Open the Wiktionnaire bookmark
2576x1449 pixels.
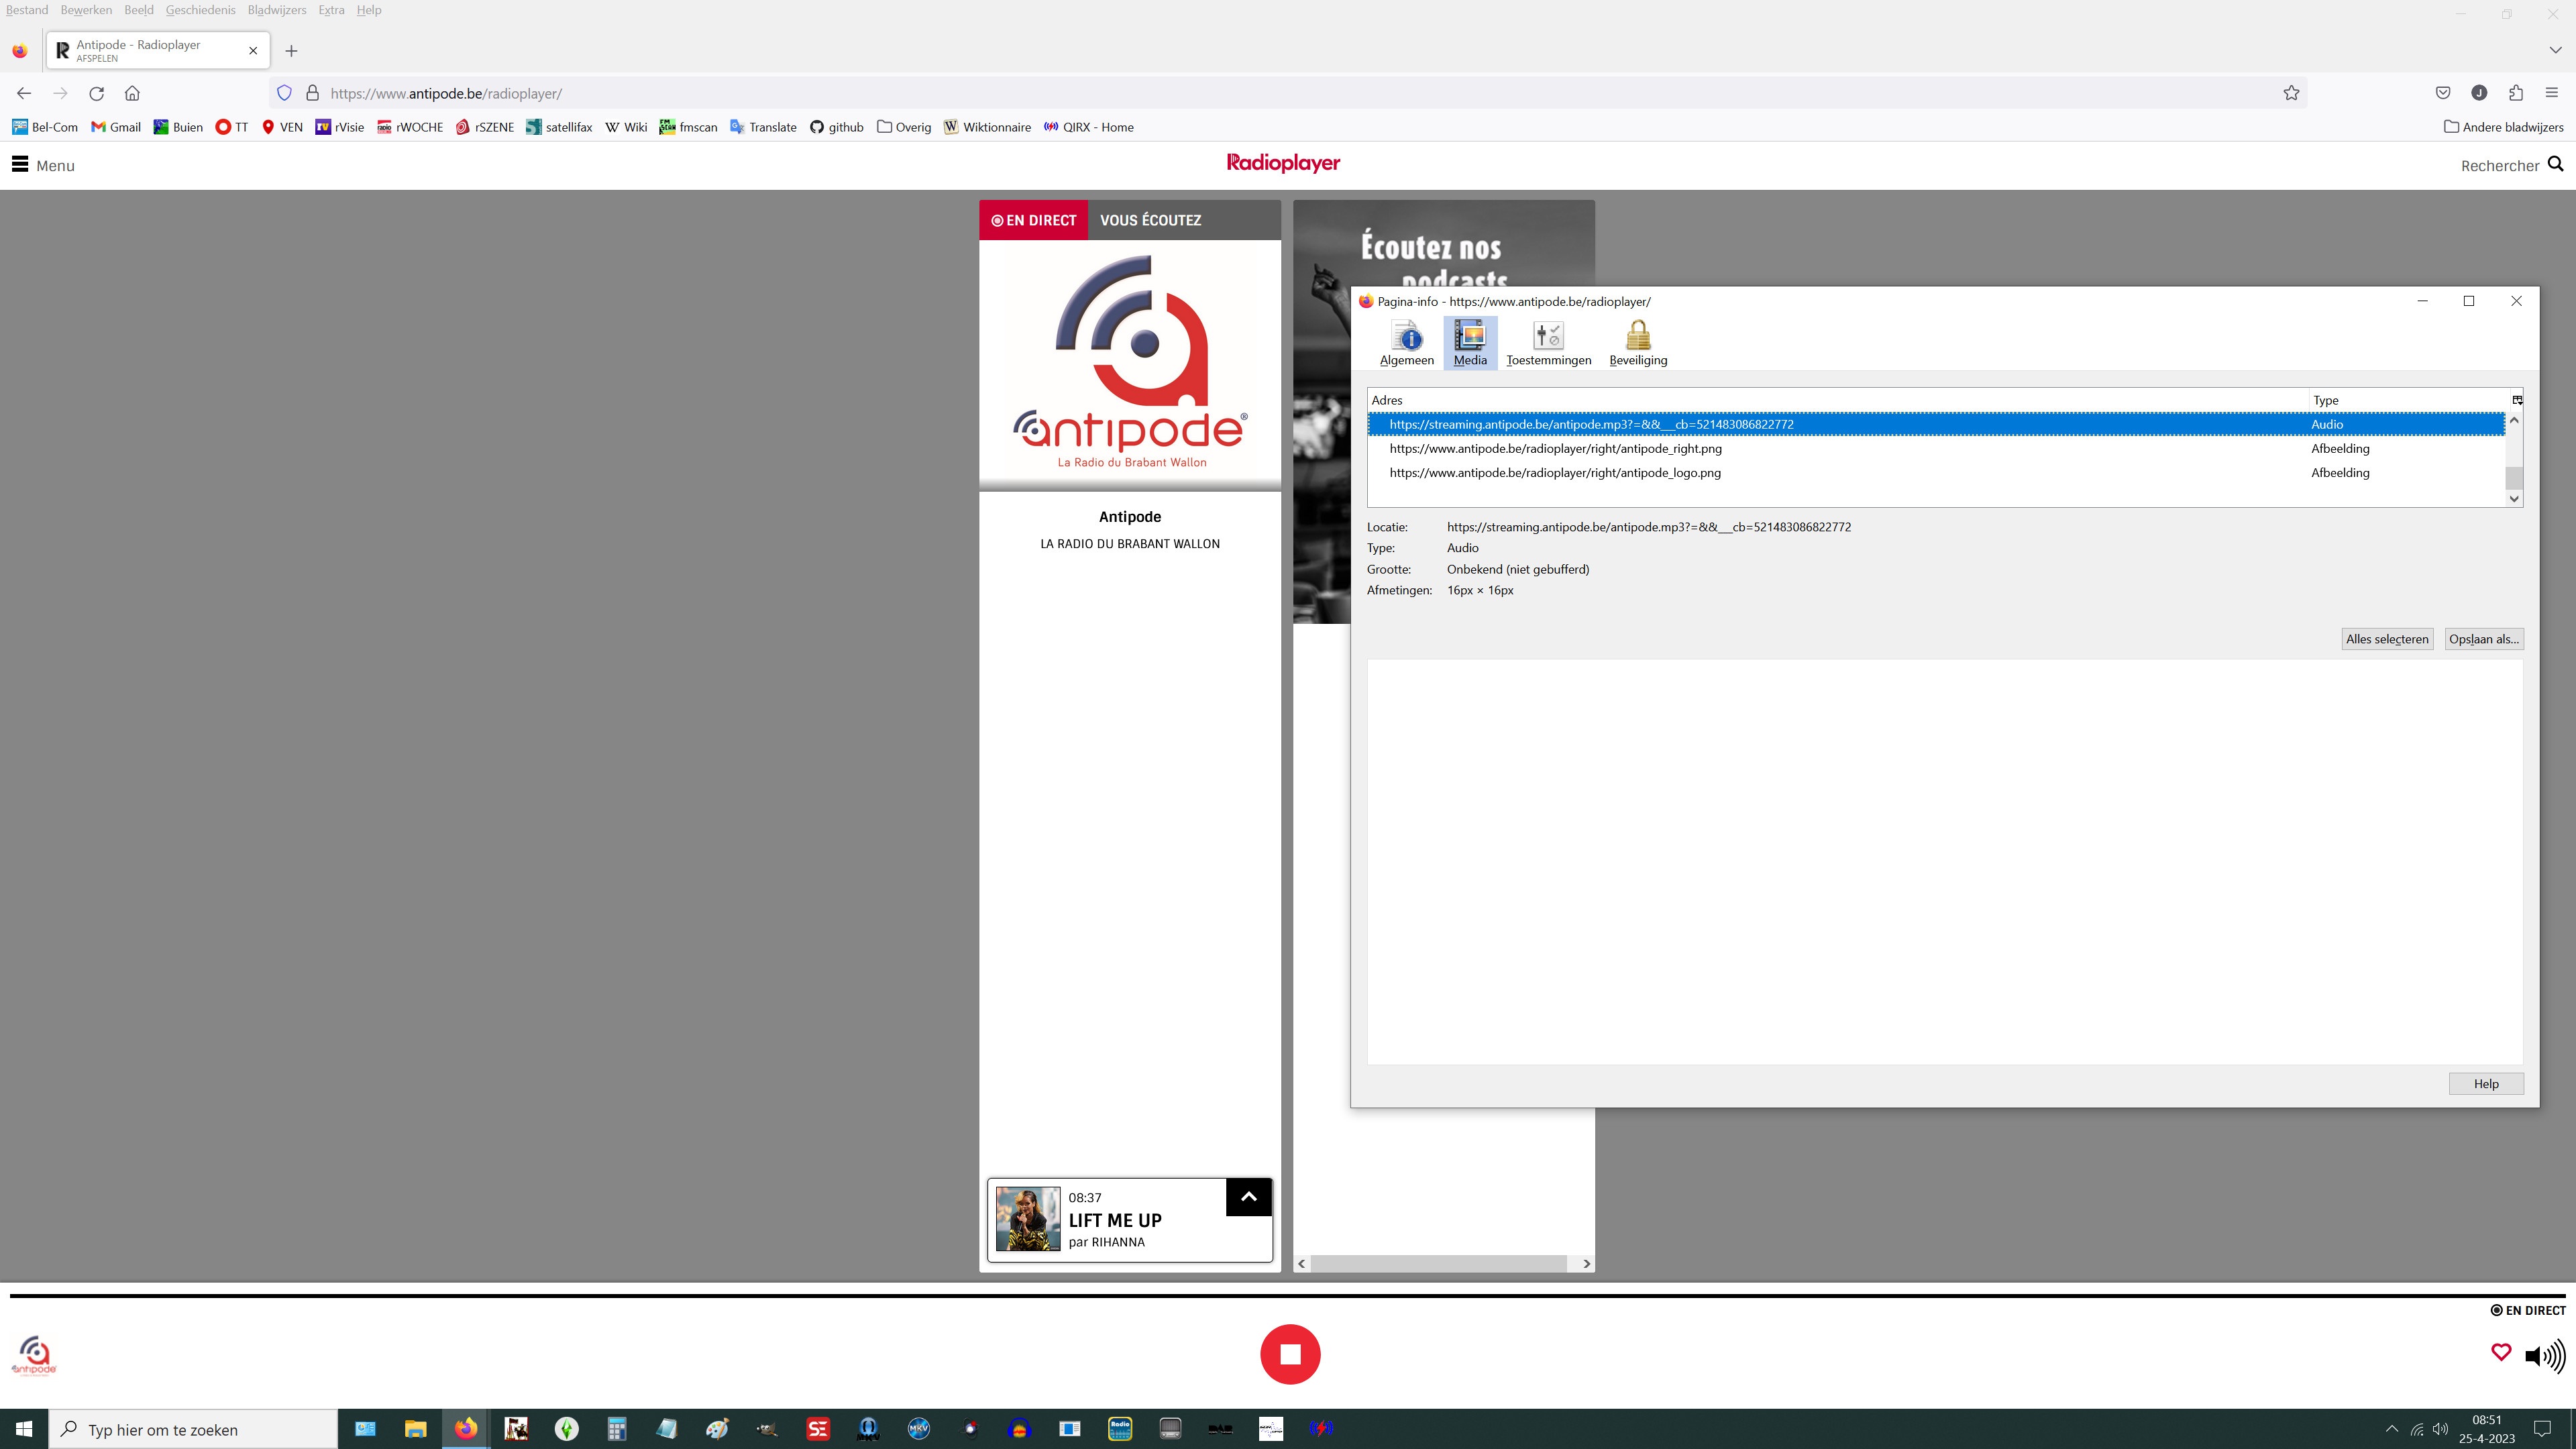pos(987,127)
